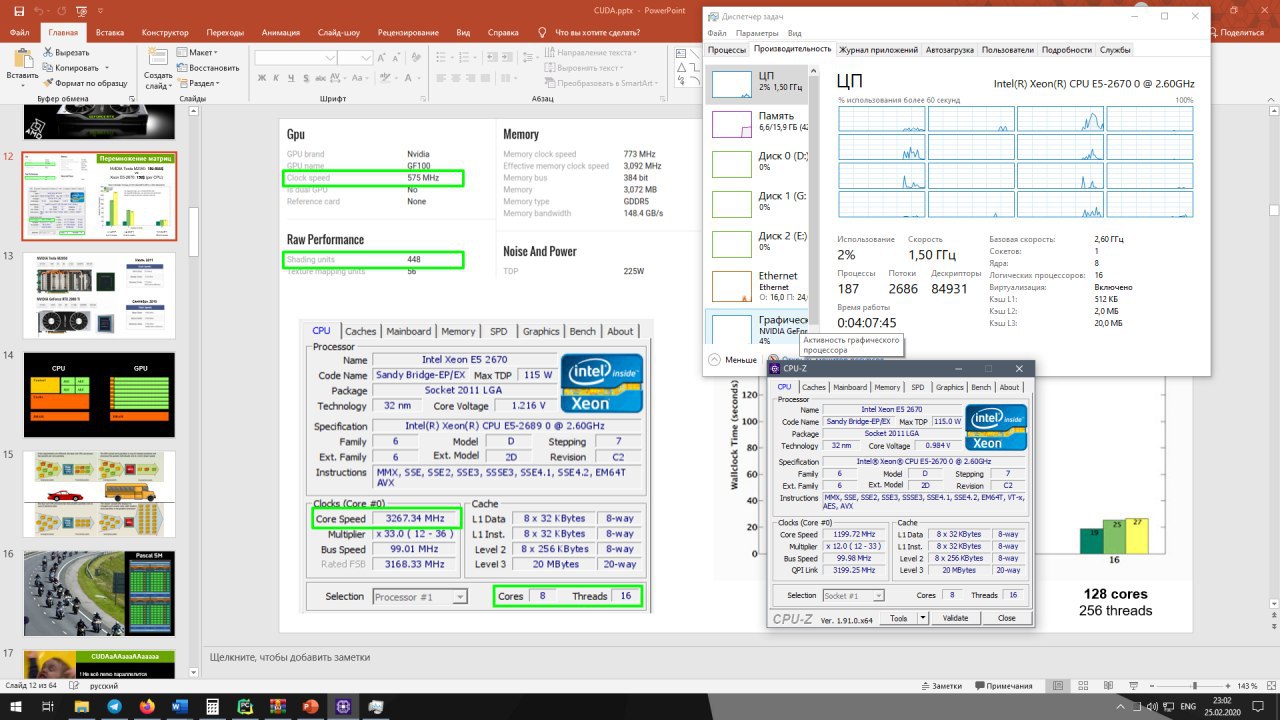Open Word from the taskbar
Image resolution: width=1280 pixels, height=720 pixels.
point(180,706)
